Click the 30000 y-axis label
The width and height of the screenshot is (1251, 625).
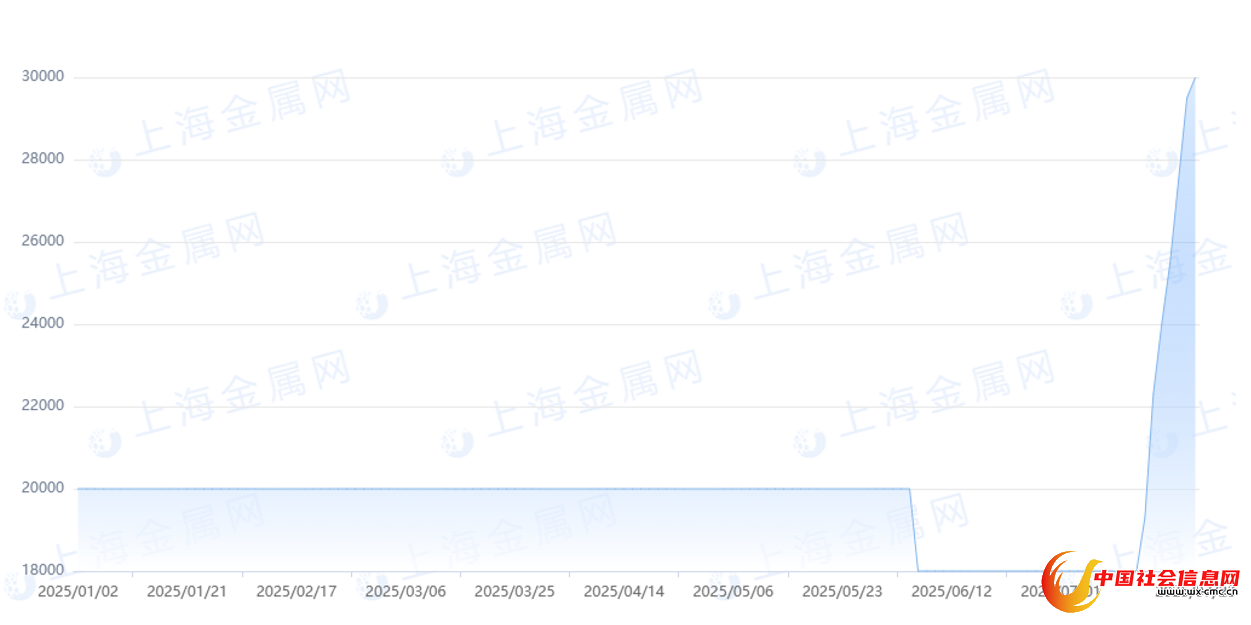(43, 77)
